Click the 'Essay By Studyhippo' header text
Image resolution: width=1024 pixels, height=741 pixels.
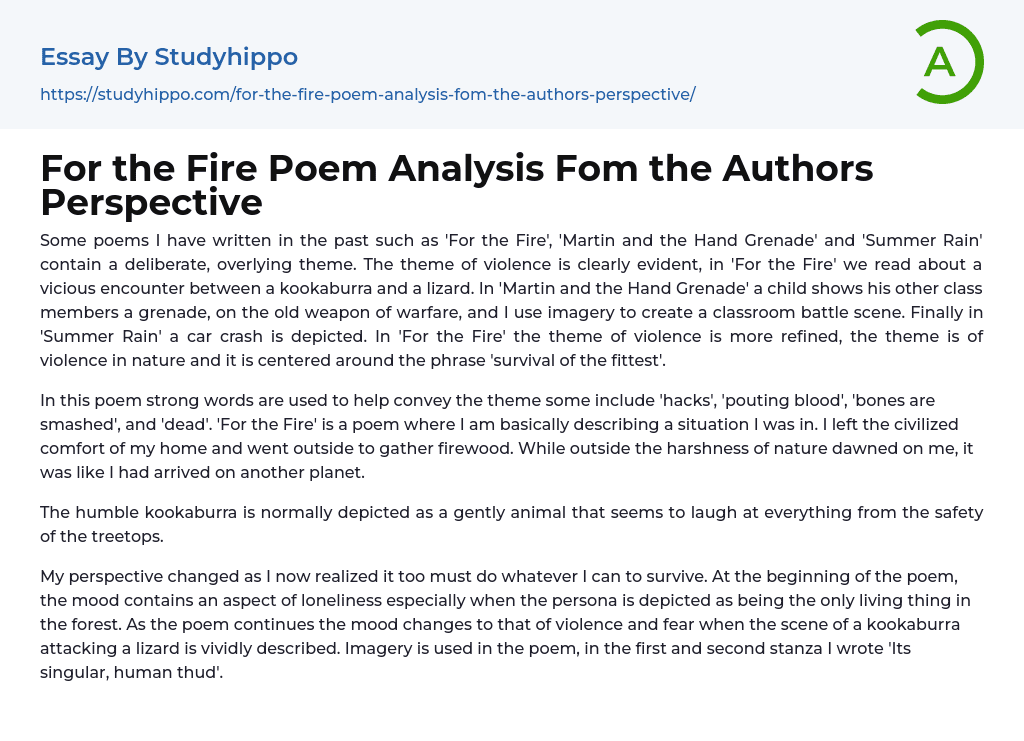coord(168,57)
